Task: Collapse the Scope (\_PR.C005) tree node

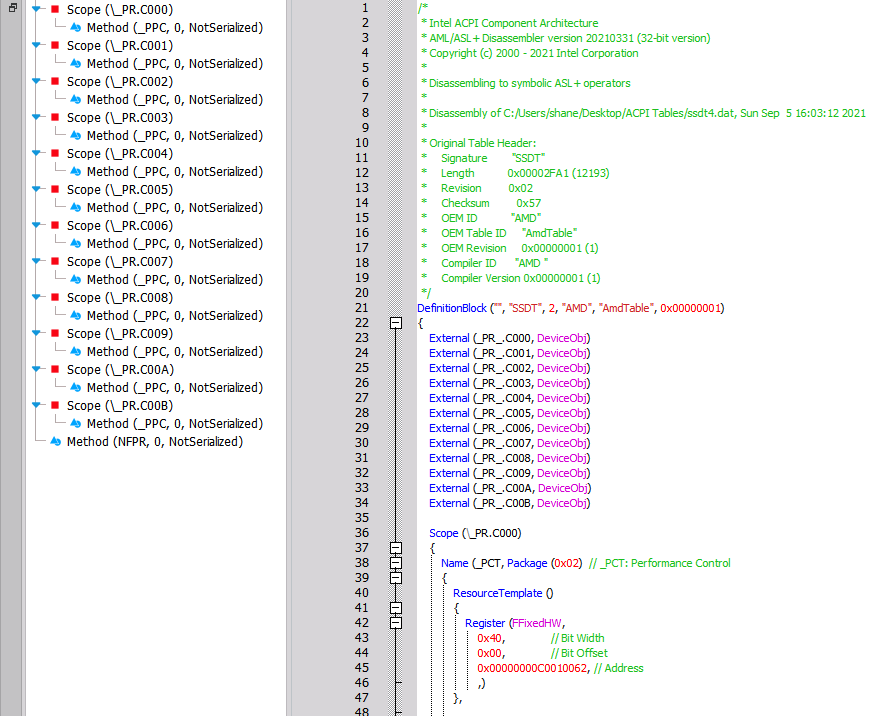Action: 37,190
